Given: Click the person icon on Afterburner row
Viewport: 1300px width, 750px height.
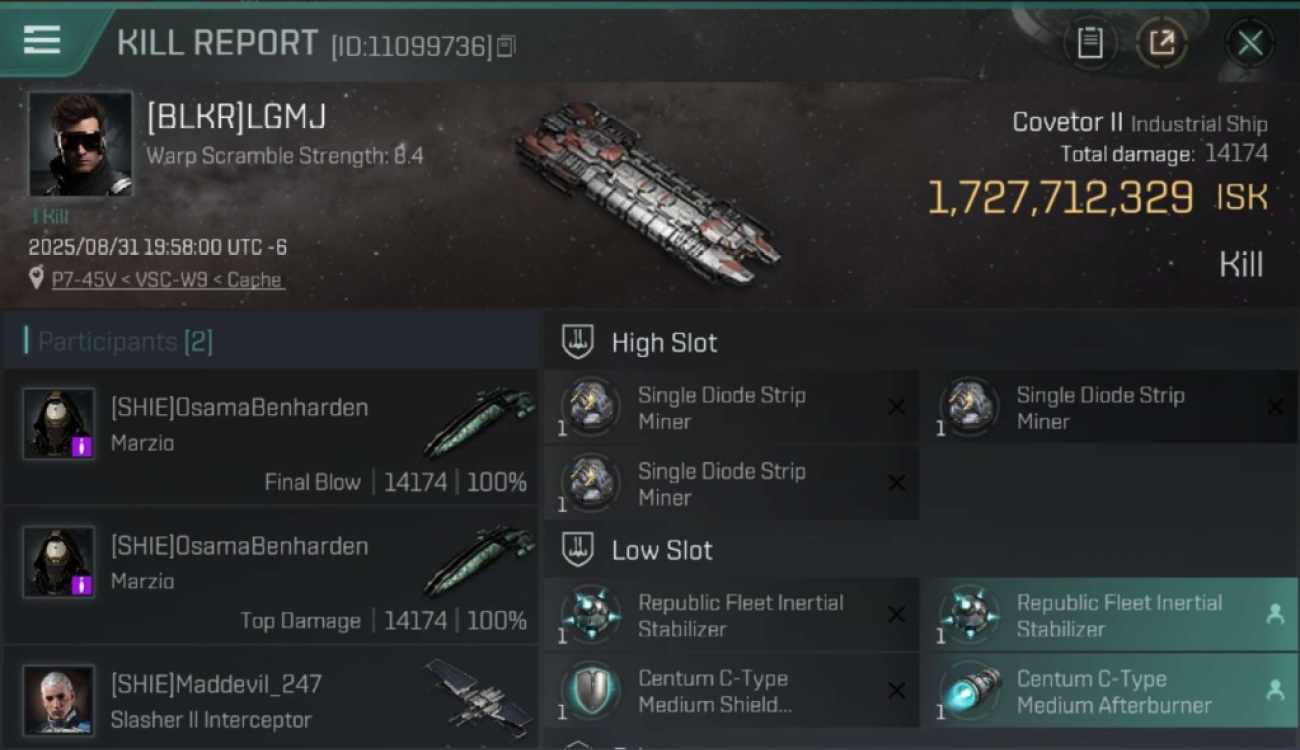Looking at the screenshot, I should [x=1275, y=690].
